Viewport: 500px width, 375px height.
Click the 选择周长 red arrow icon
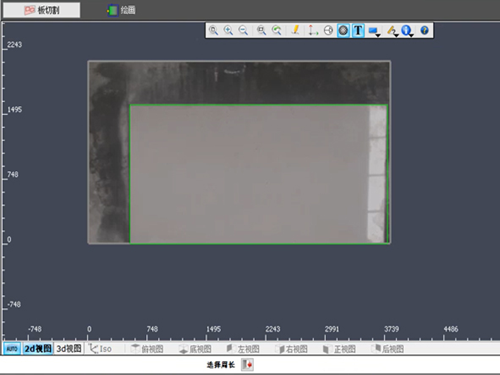(x=248, y=365)
